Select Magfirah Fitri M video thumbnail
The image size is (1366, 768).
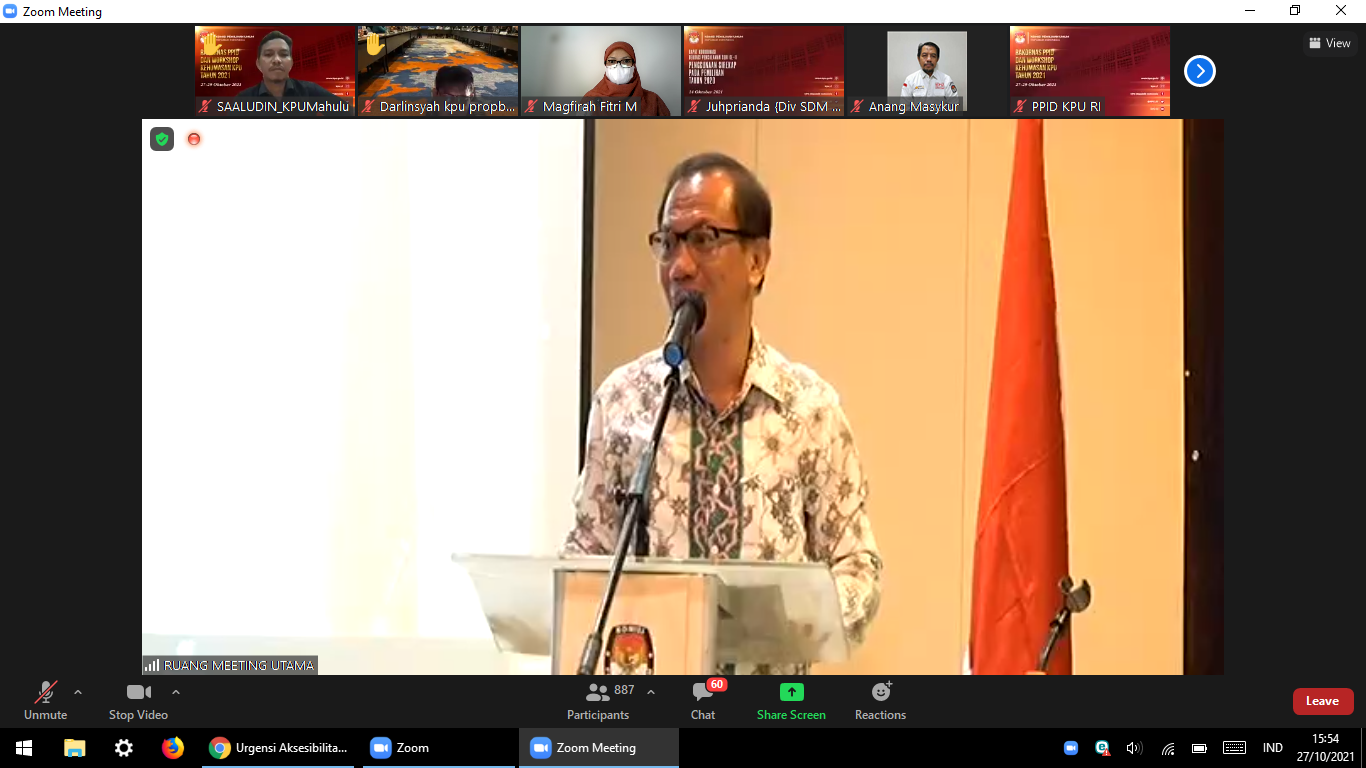coord(600,70)
